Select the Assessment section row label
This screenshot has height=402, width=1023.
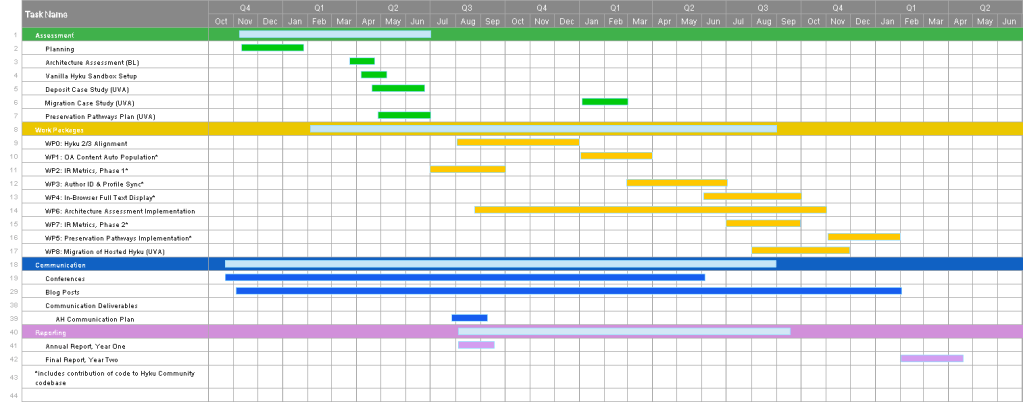pyautogui.click(x=55, y=35)
